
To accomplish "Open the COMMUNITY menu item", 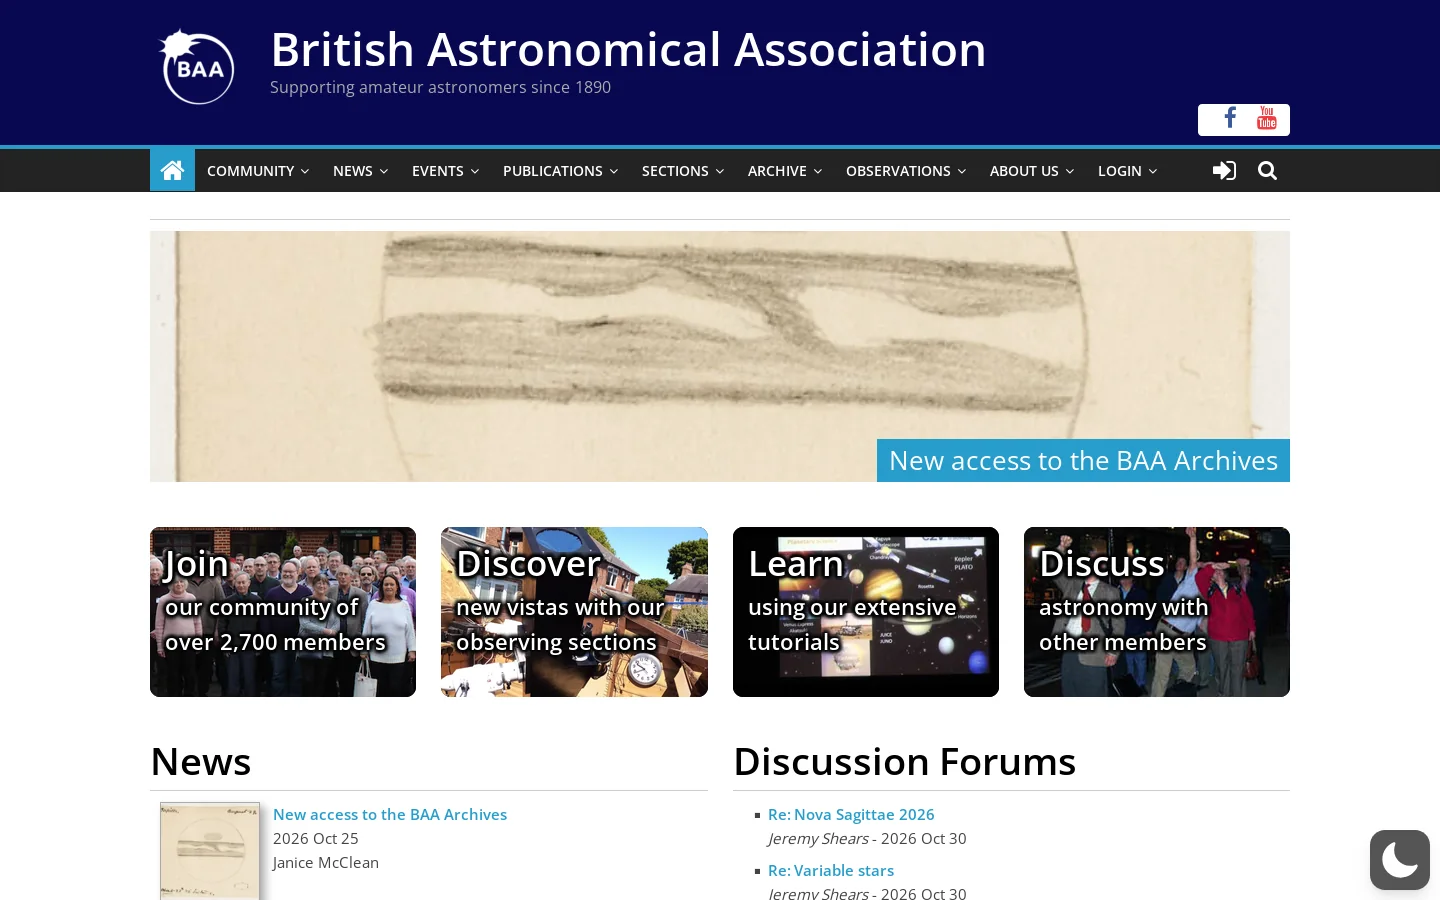I will [x=250, y=171].
